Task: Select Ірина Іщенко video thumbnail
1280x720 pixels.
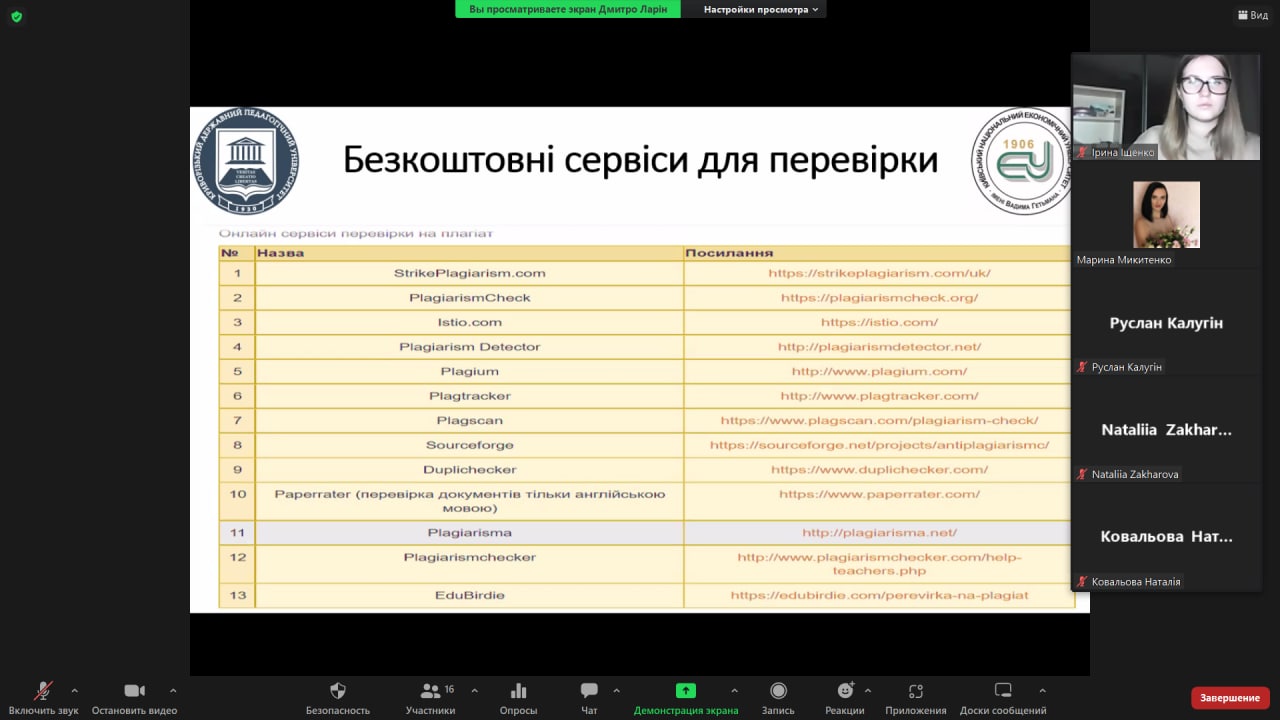Action: pos(1166,107)
